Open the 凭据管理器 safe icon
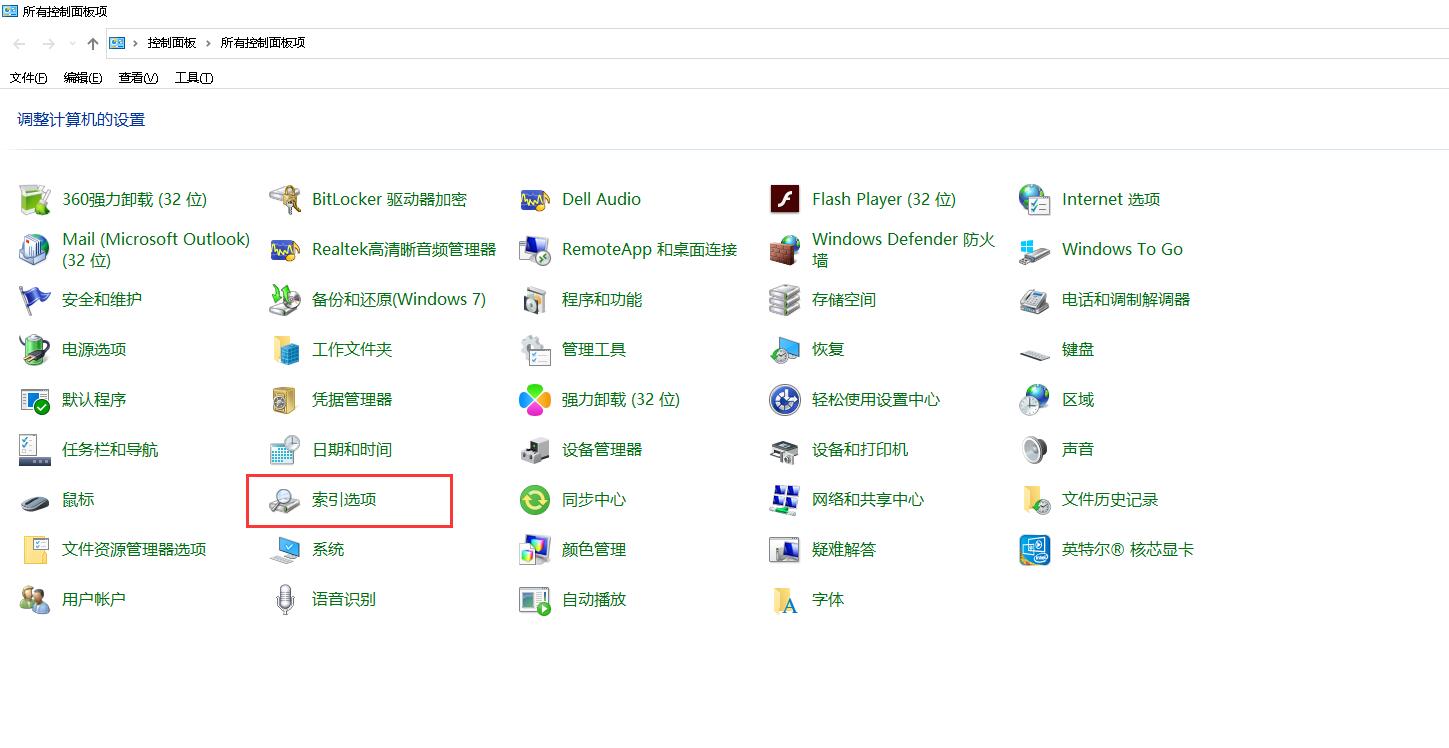Image resolution: width=1449 pixels, height=748 pixels. (x=285, y=399)
